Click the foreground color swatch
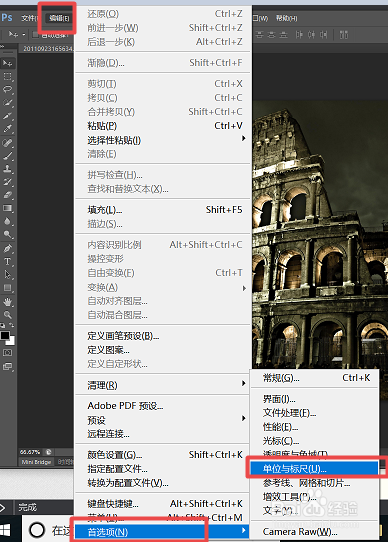This screenshot has width=388, height=542. [5, 335]
